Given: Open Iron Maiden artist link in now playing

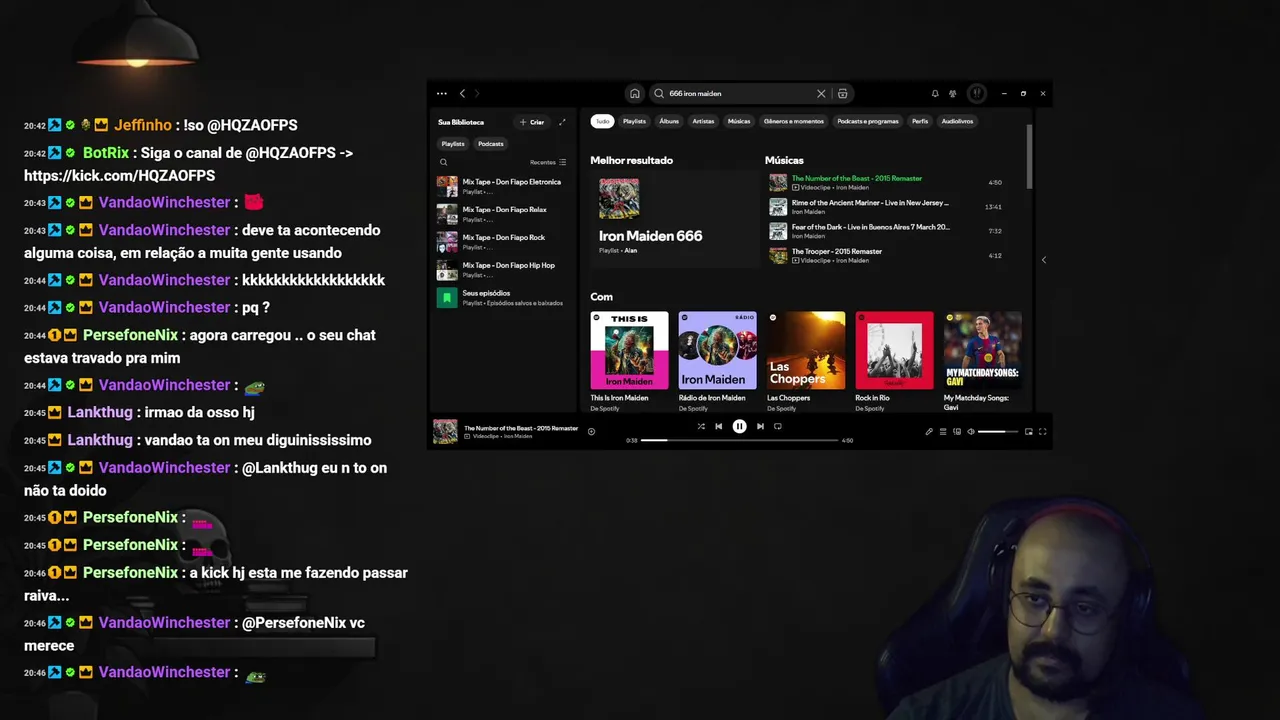Looking at the screenshot, I should [518, 436].
